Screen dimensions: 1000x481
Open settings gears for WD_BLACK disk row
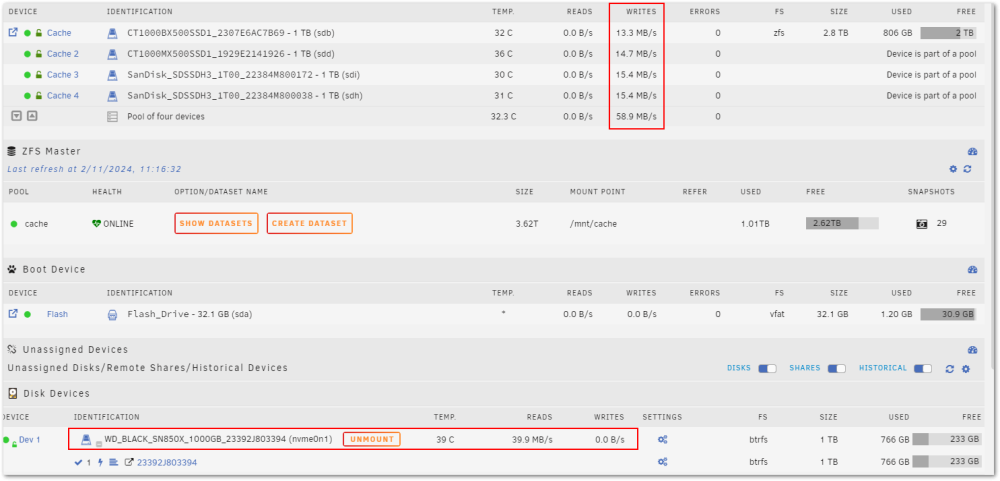(x=663, y=440)
